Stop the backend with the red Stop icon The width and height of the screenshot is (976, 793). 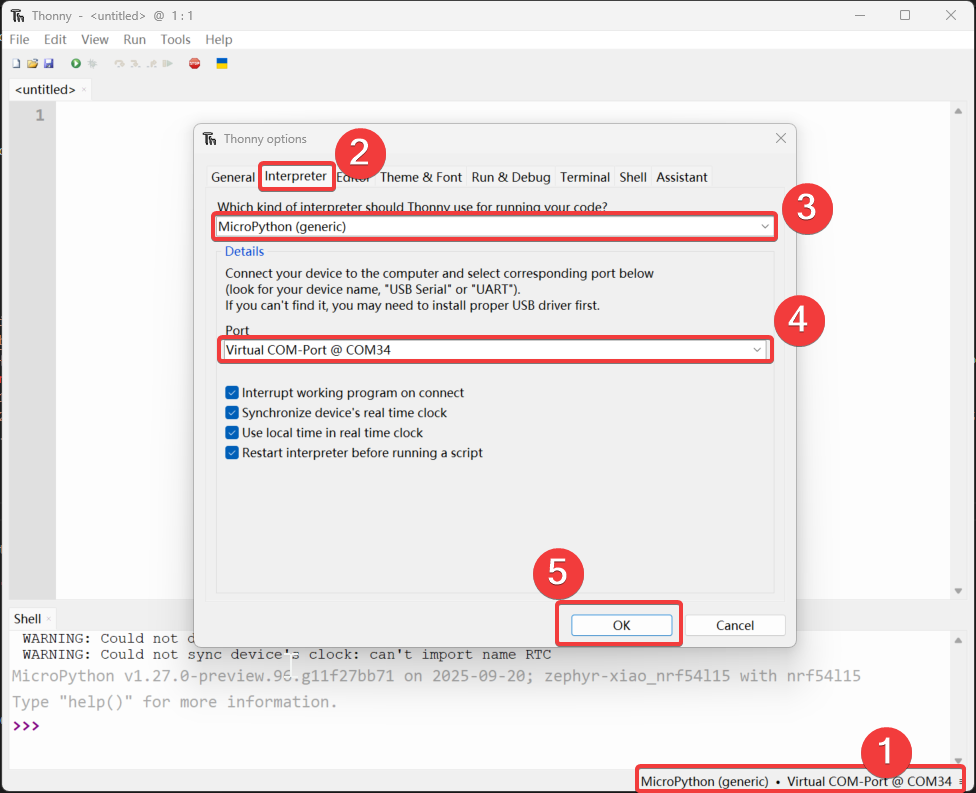pyautogui.click(x=195, y=63)
